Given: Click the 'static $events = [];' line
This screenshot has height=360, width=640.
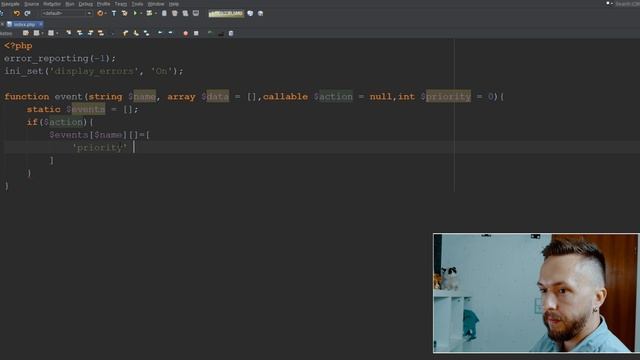Looking at the screenshot, I should pyautogui.click(x=82, y=109).
